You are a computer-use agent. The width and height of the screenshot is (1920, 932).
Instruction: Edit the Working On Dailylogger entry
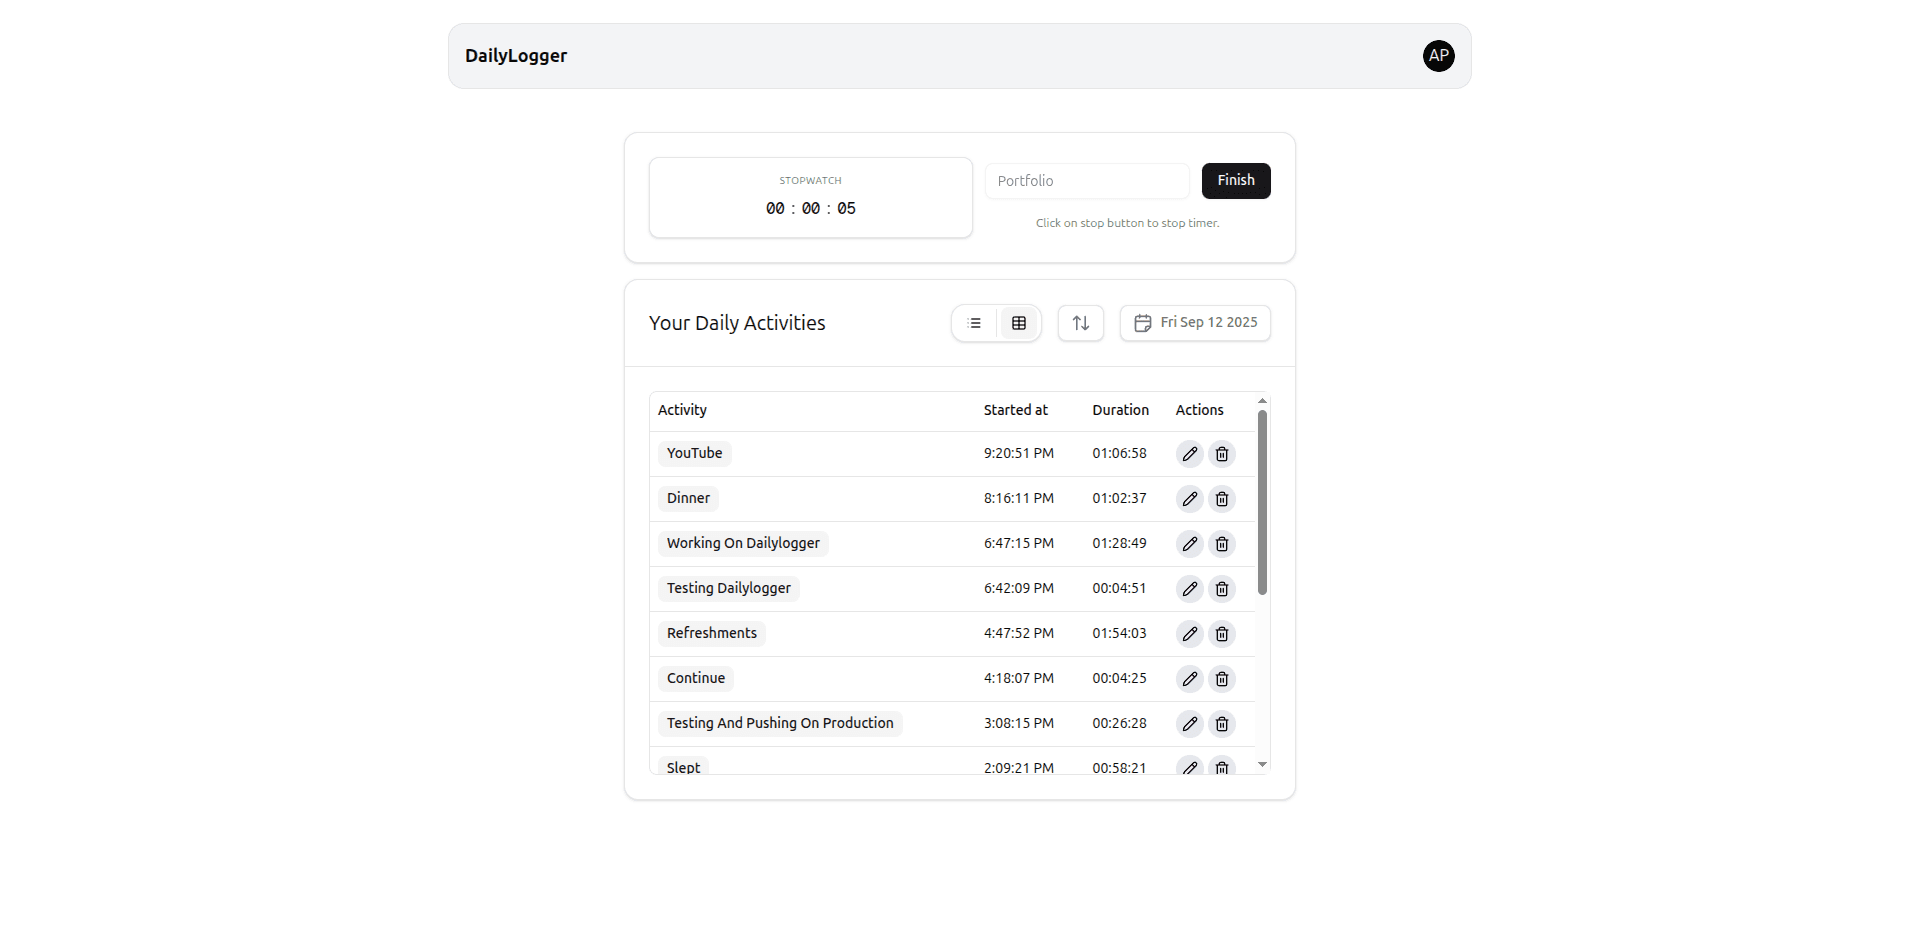(x=1189, y=544)
